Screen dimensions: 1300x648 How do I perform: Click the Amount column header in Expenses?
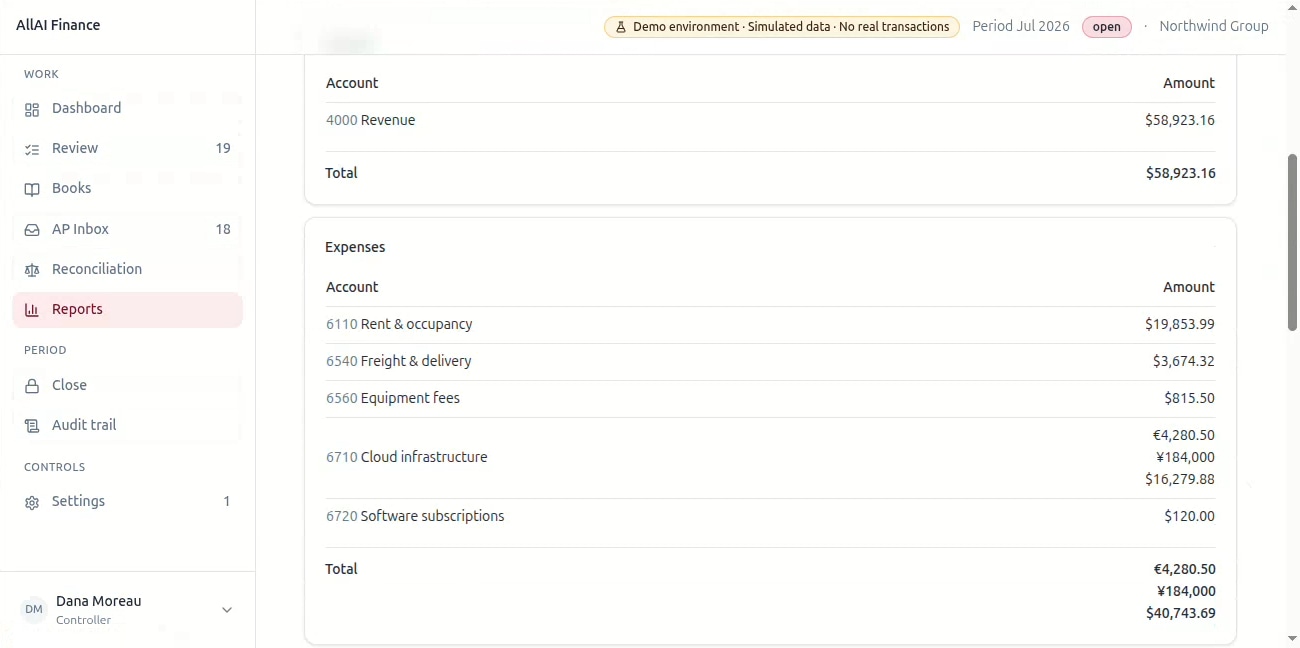coord(1189,287)
